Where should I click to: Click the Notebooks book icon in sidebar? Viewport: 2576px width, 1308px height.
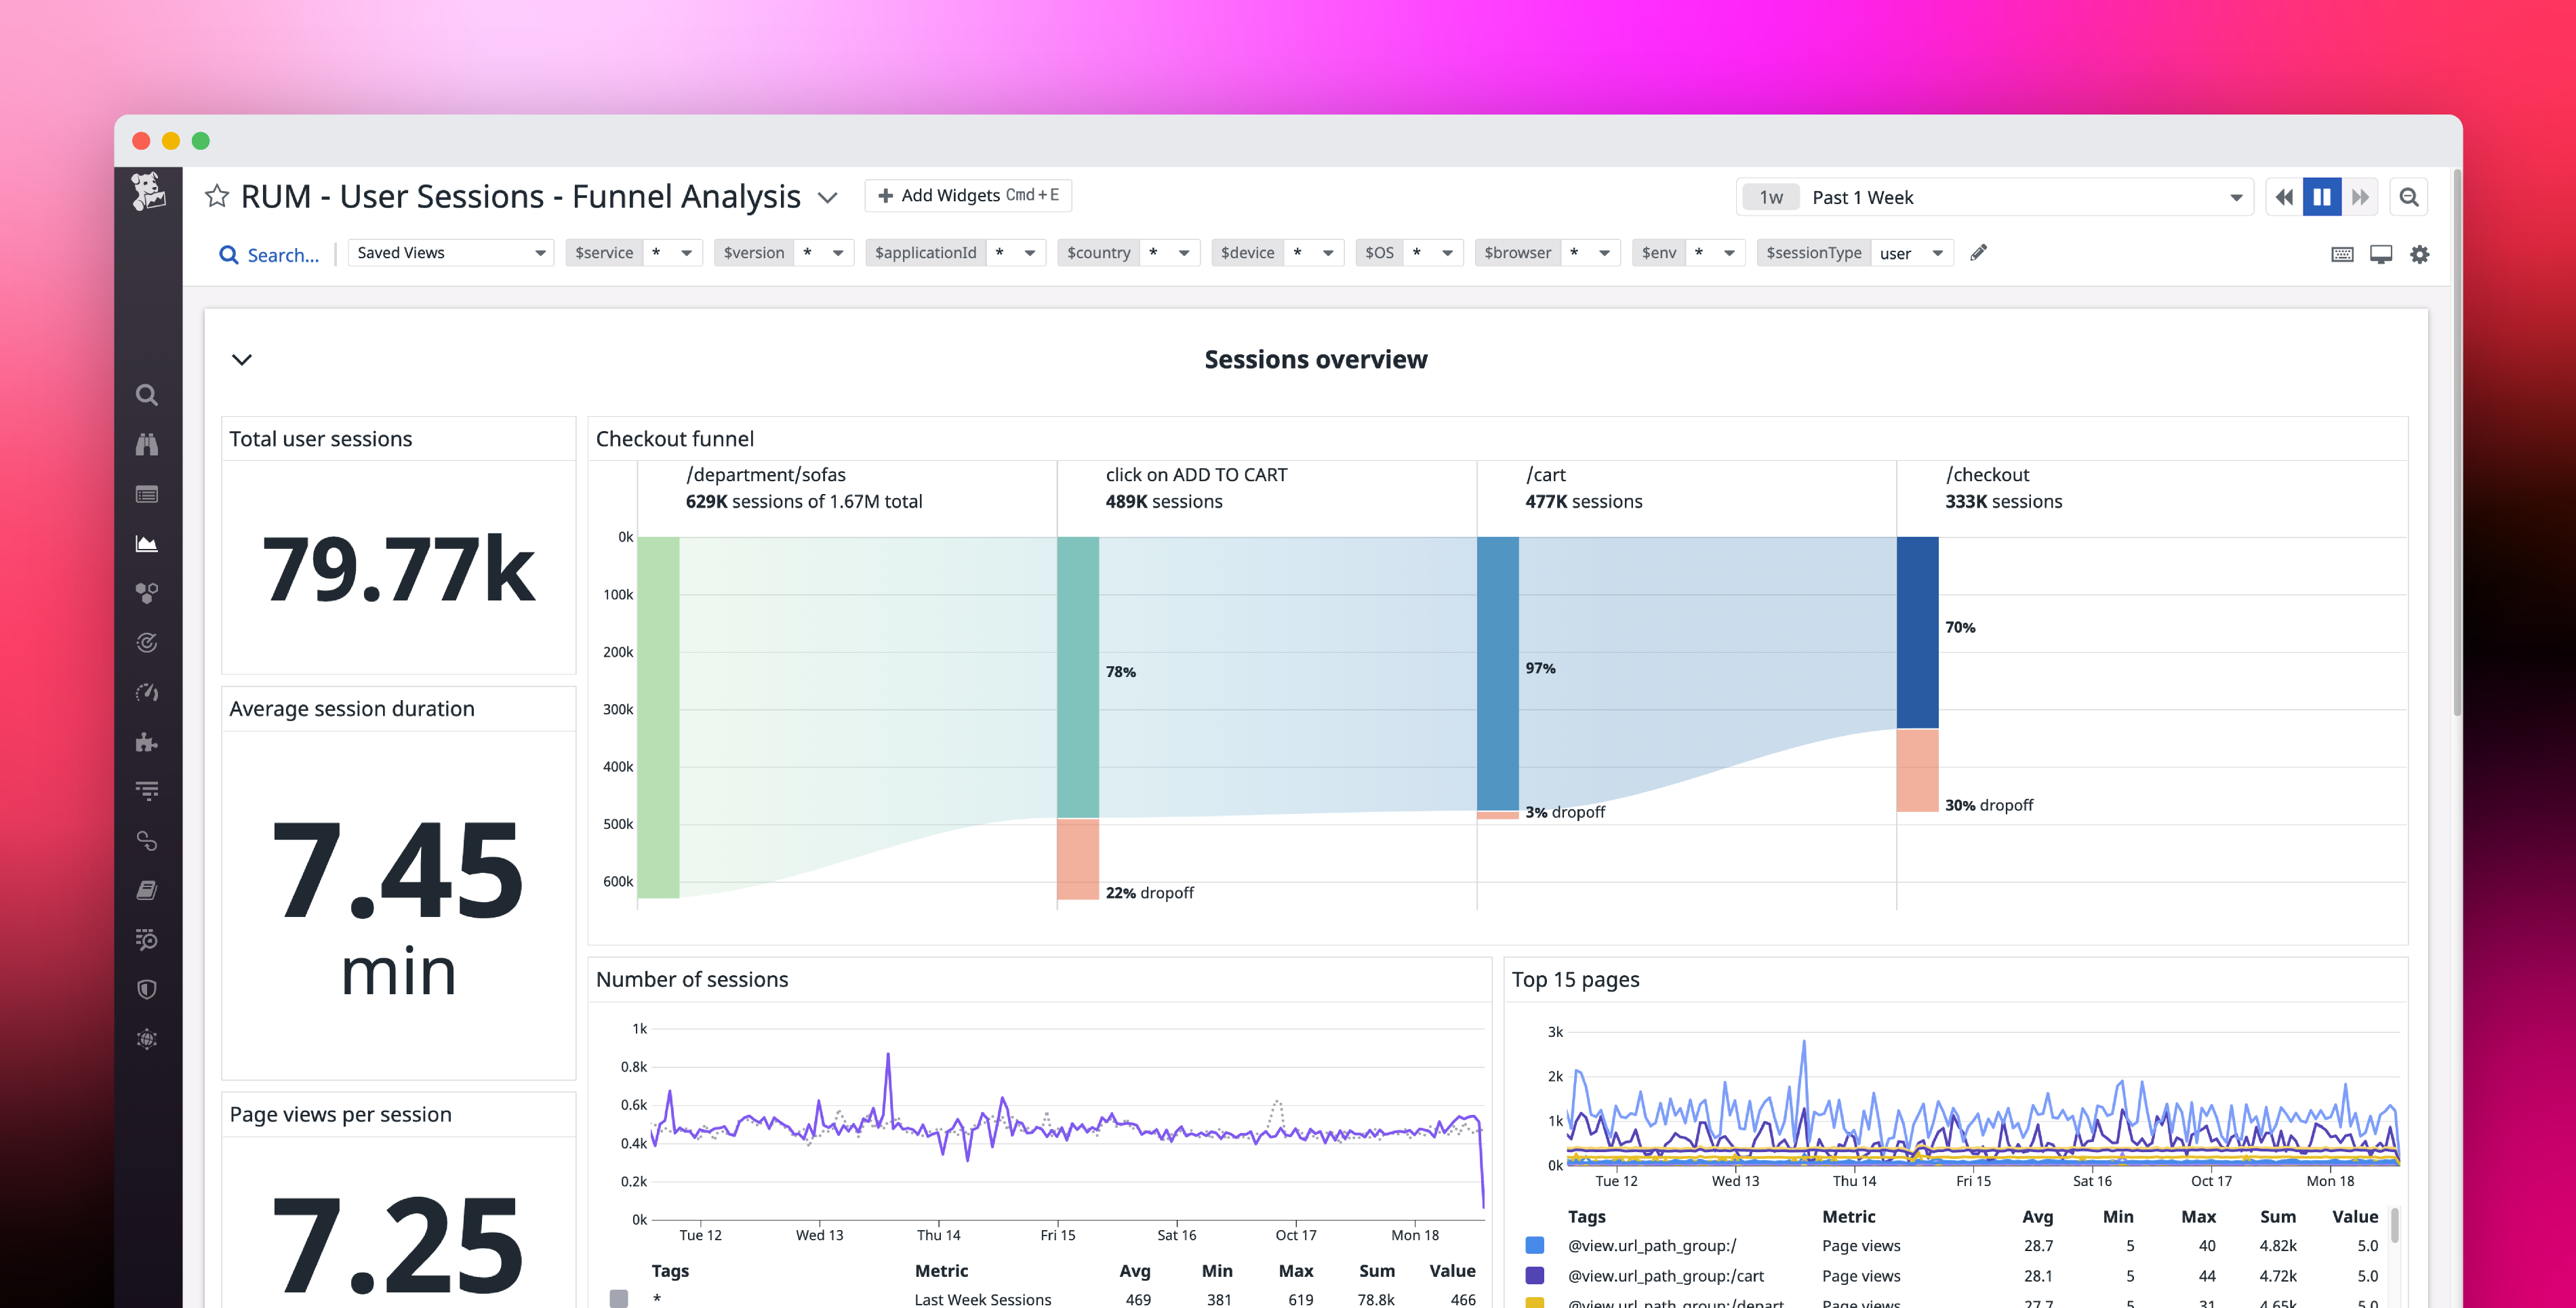coord(147,889)
